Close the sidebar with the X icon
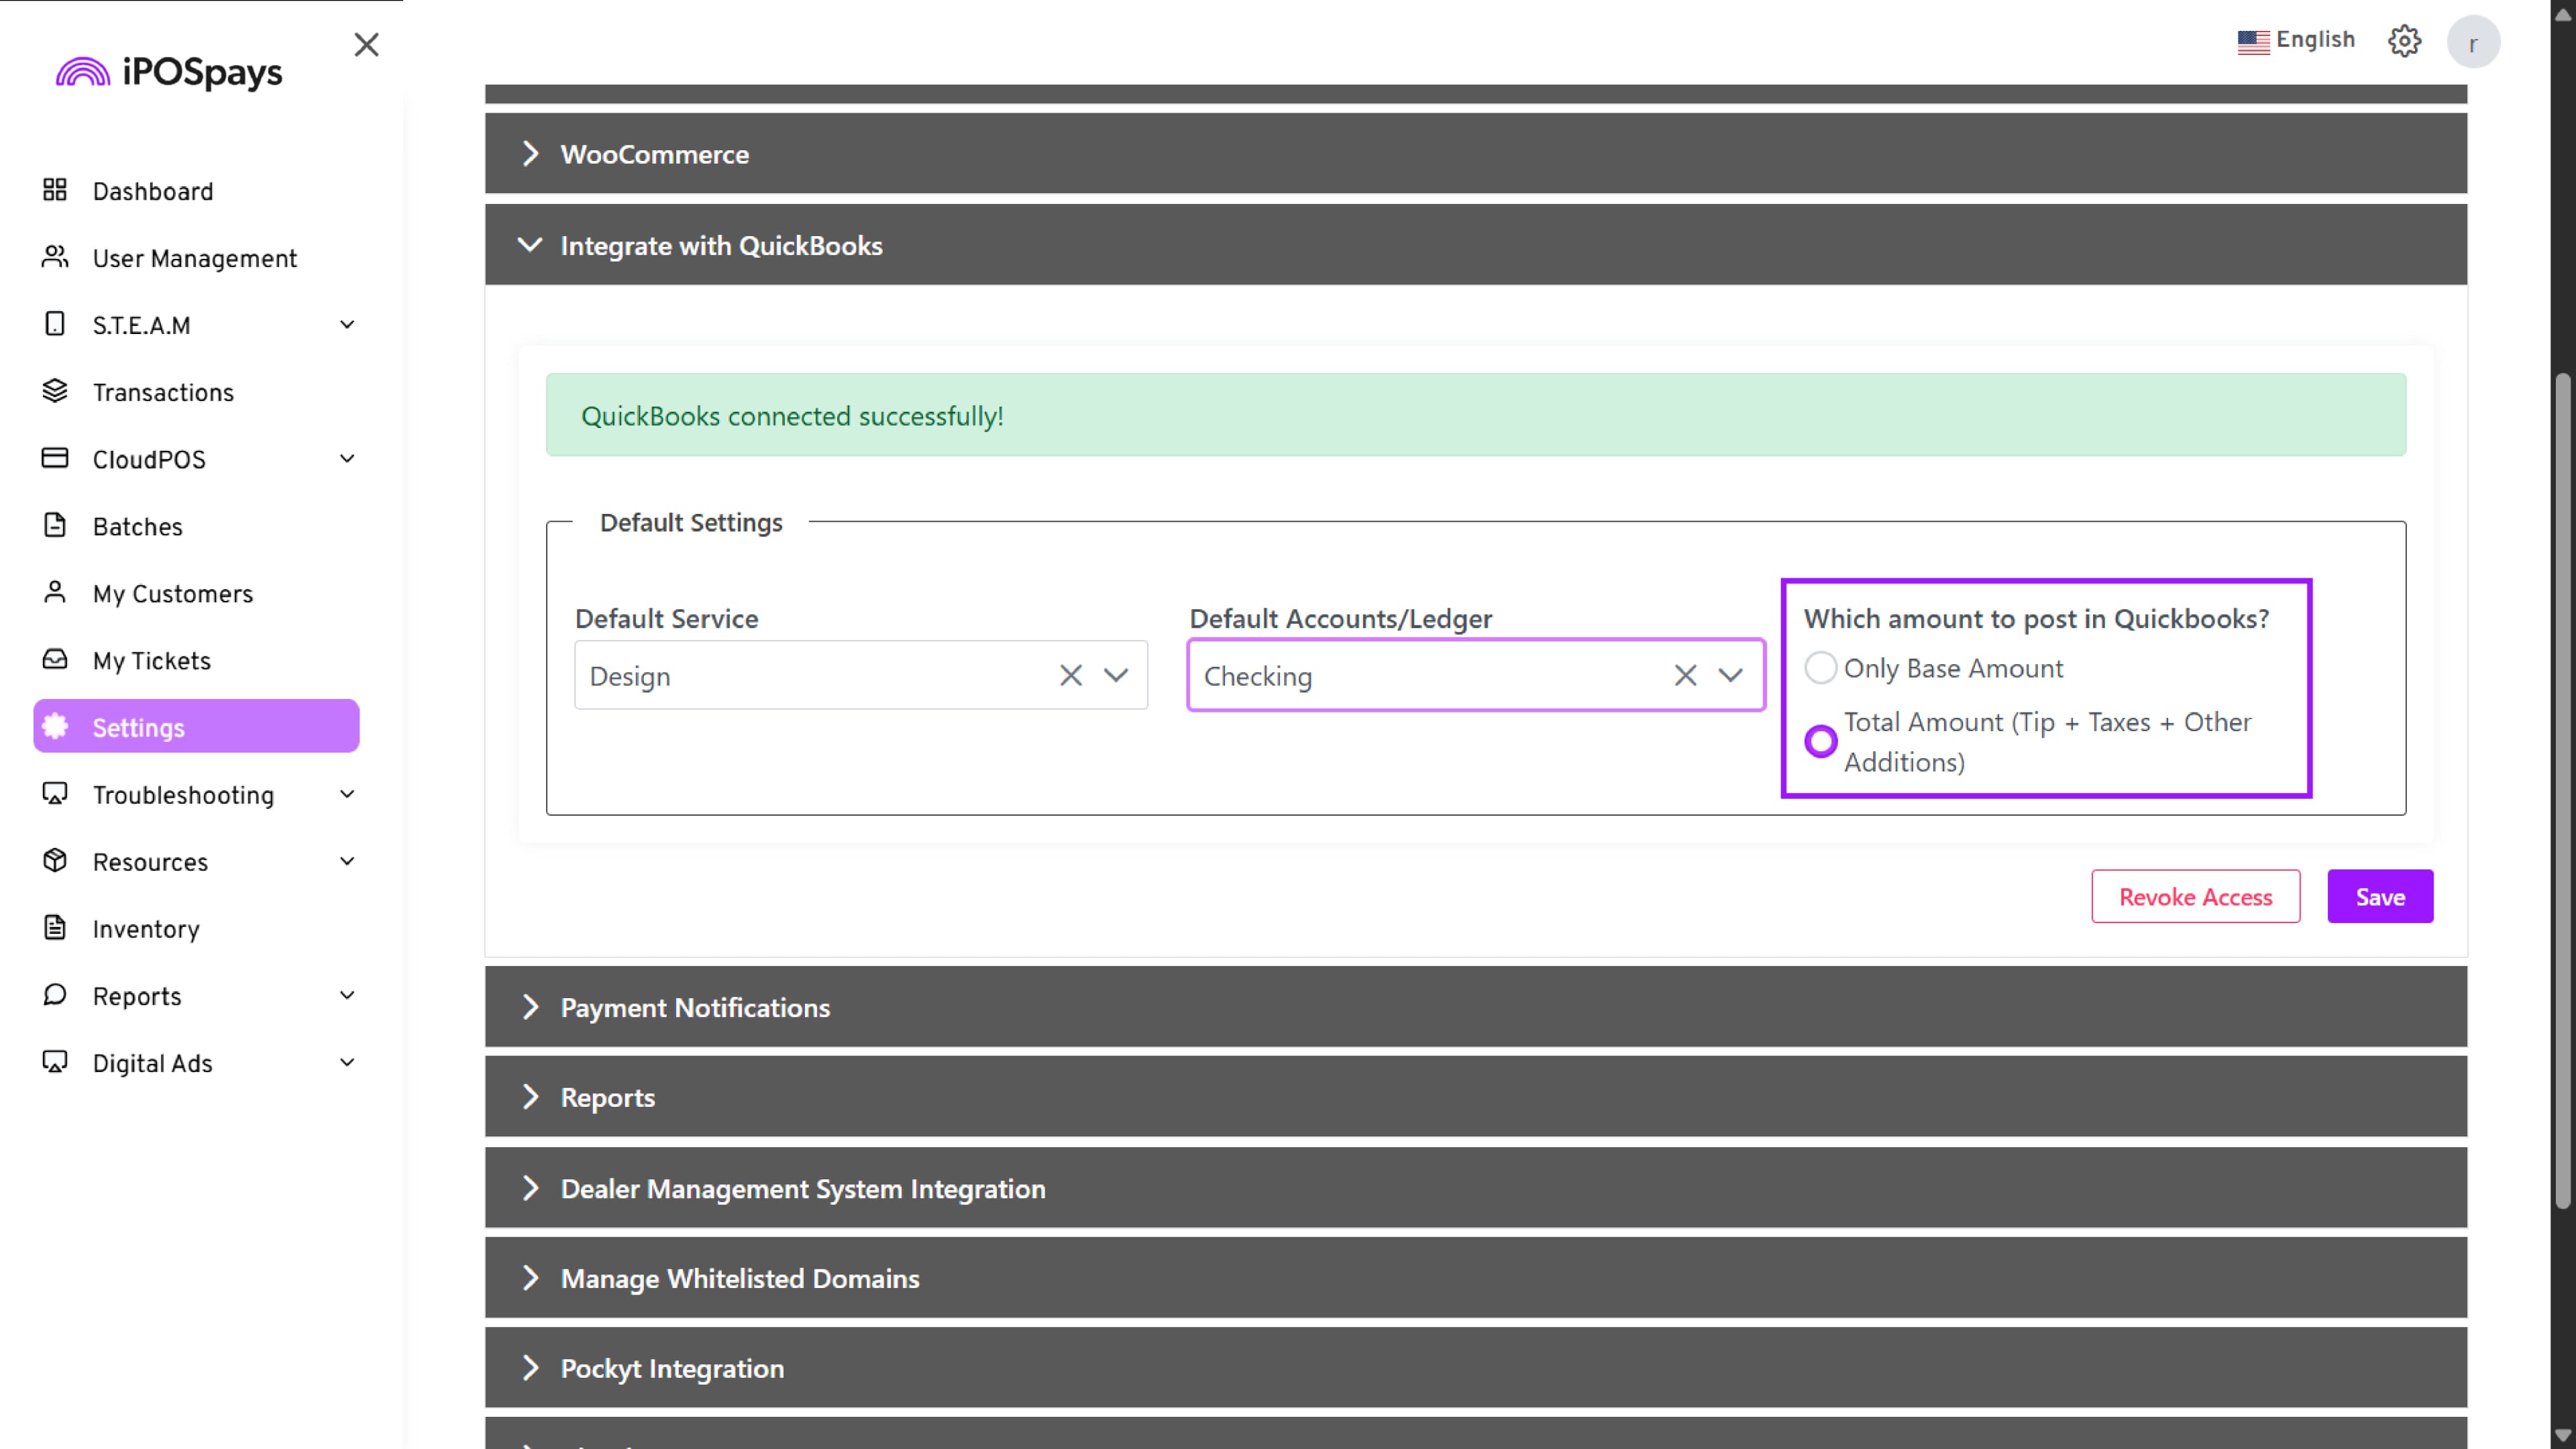Screen dimensions: 2576x1449 click(x=366, y=44)
